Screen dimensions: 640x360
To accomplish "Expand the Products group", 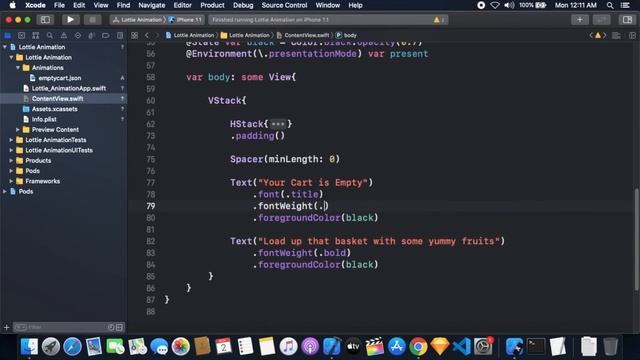I will click(x=11, y=160).
